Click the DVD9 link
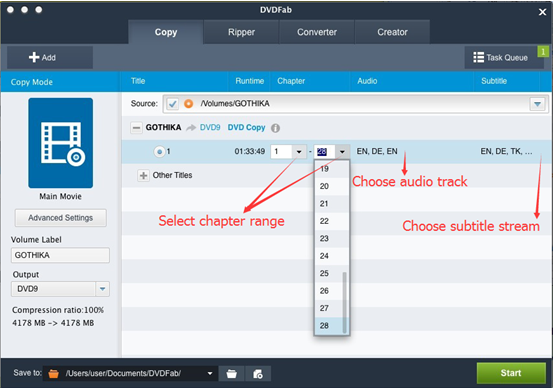 tap(210, 127)
